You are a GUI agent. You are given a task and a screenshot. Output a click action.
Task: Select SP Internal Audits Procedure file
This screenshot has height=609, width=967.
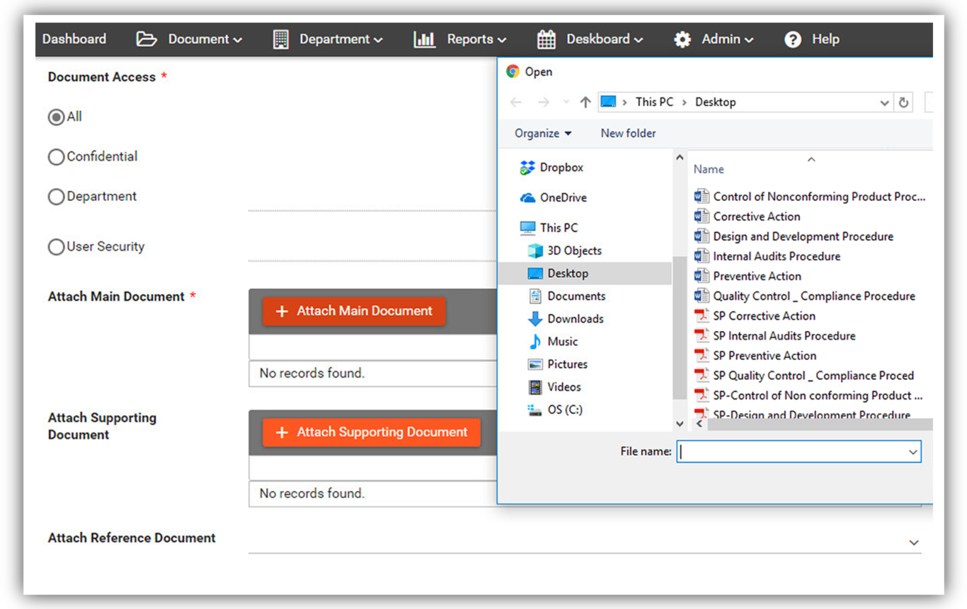[775, 336]
